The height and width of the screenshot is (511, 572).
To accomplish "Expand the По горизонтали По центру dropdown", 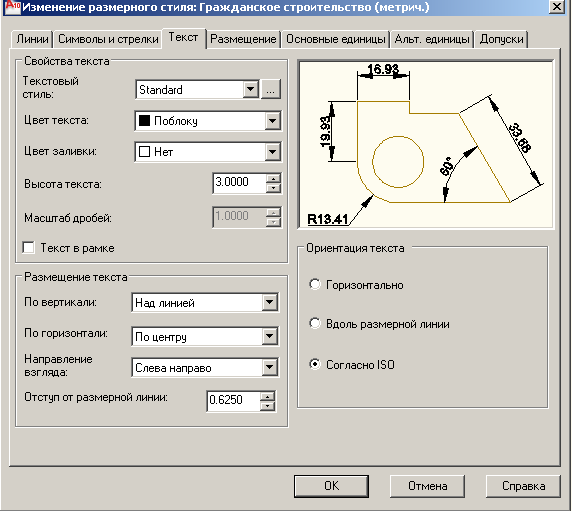I will point(270,336).
